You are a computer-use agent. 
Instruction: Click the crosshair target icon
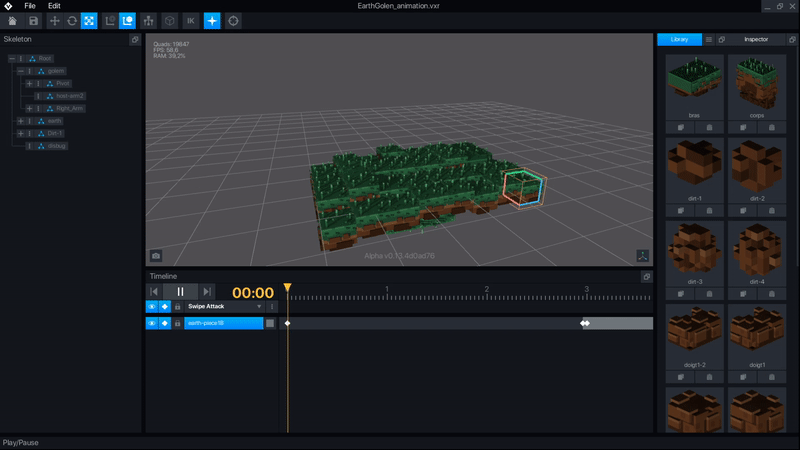(x=233, y=21)
